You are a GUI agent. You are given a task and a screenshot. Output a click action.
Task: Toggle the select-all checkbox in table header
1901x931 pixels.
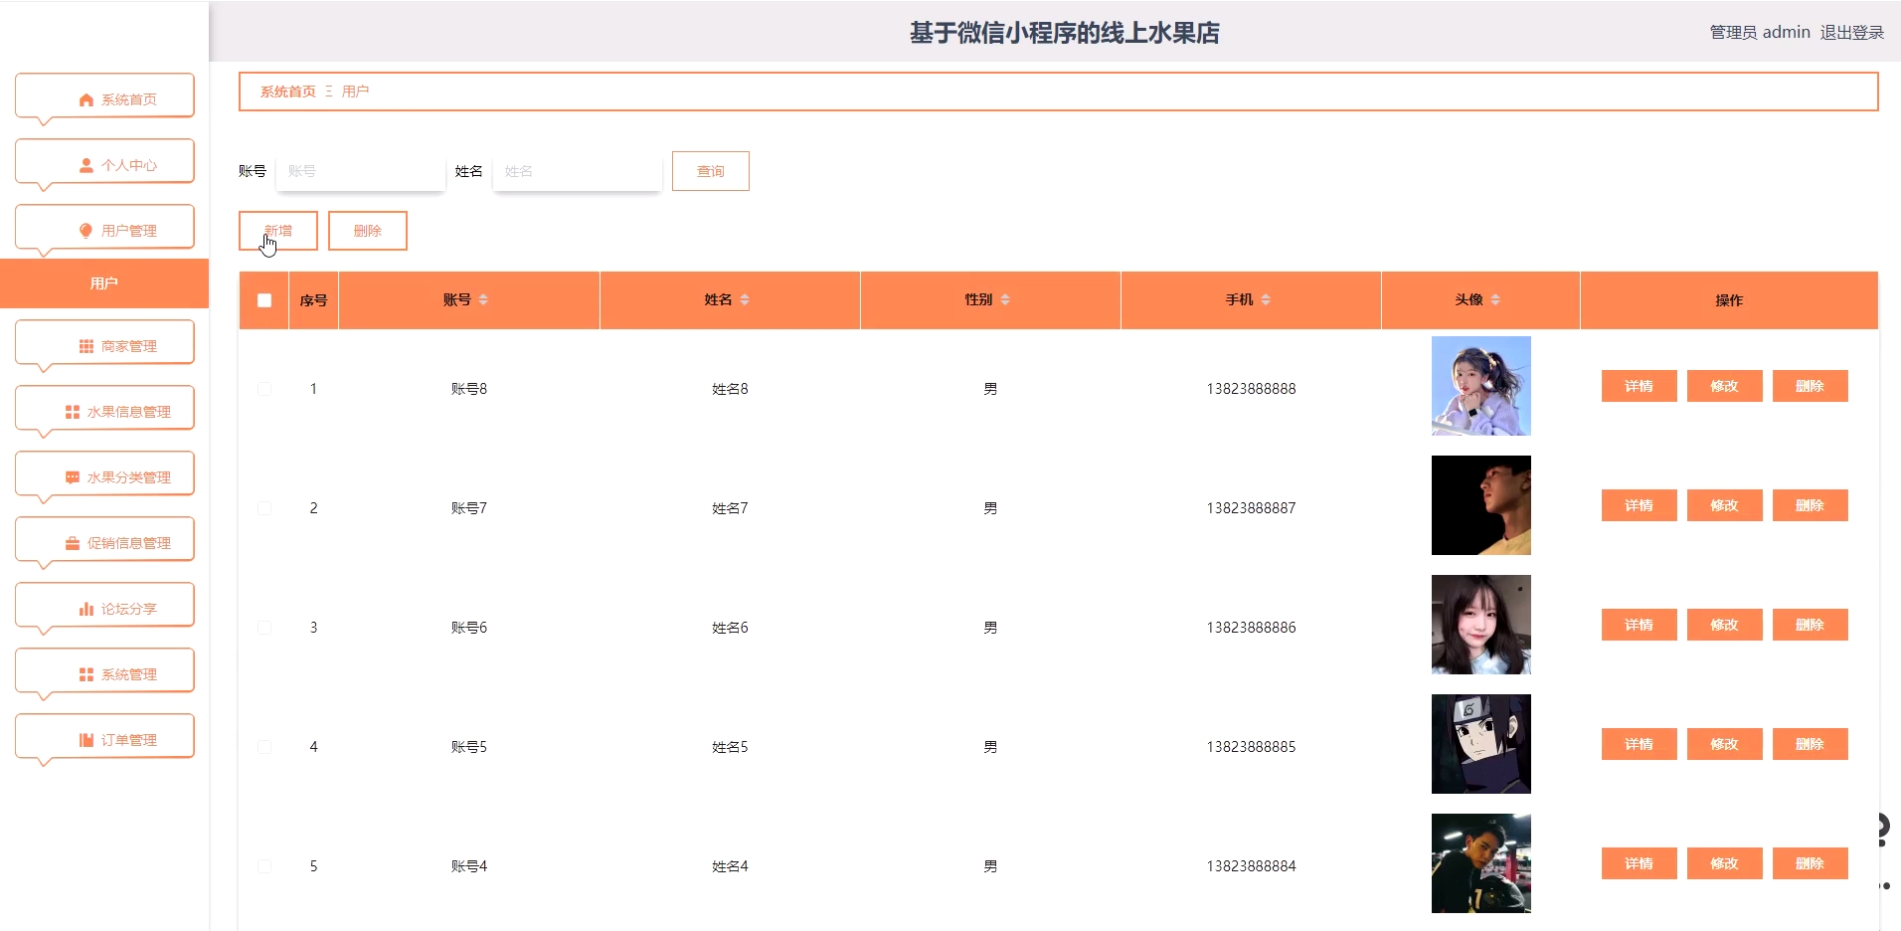click(264, 300)
